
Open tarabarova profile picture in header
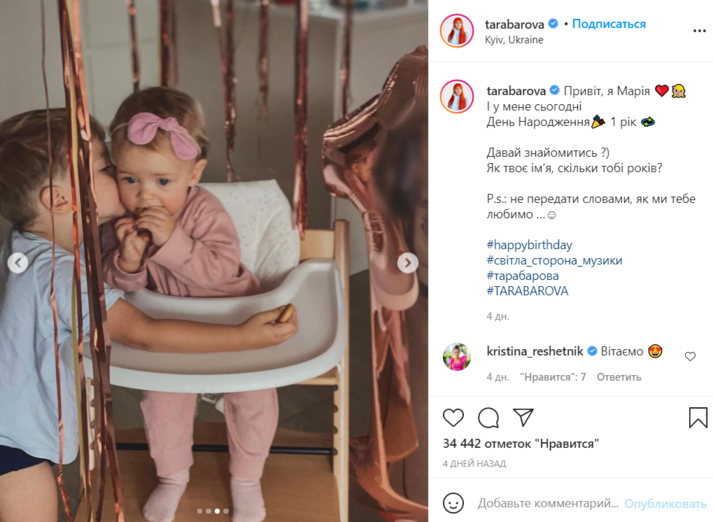tap(457, 31)
